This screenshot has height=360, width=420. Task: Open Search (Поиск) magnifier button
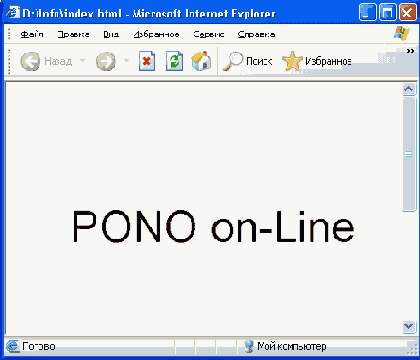coord(247,61)
